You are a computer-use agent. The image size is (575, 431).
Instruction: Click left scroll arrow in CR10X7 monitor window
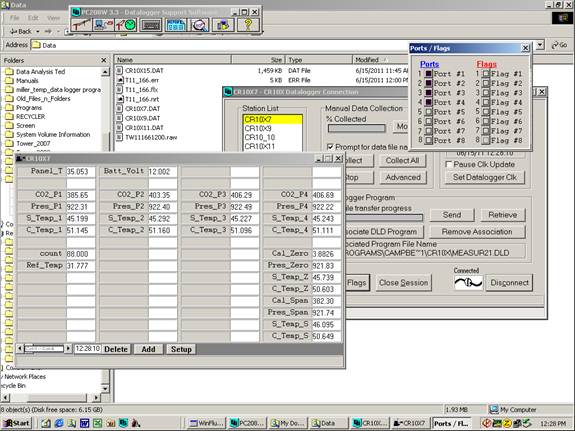point(20,348)
